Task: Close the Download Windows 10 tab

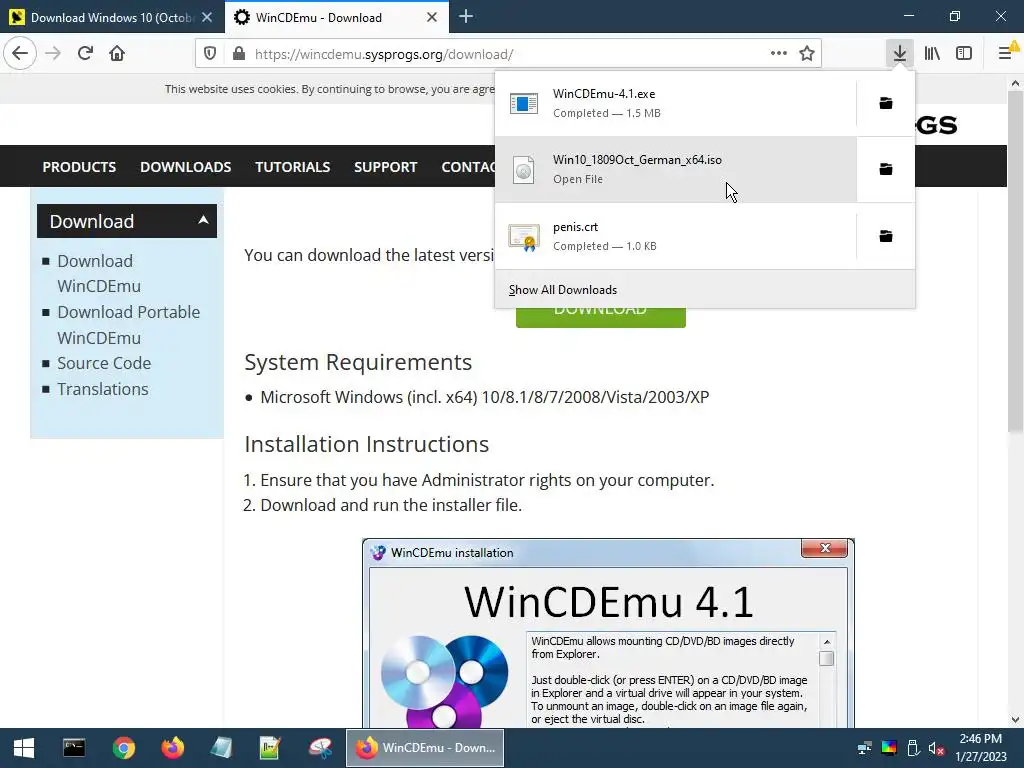Action: pyautogui.click(x=207, y=18)
